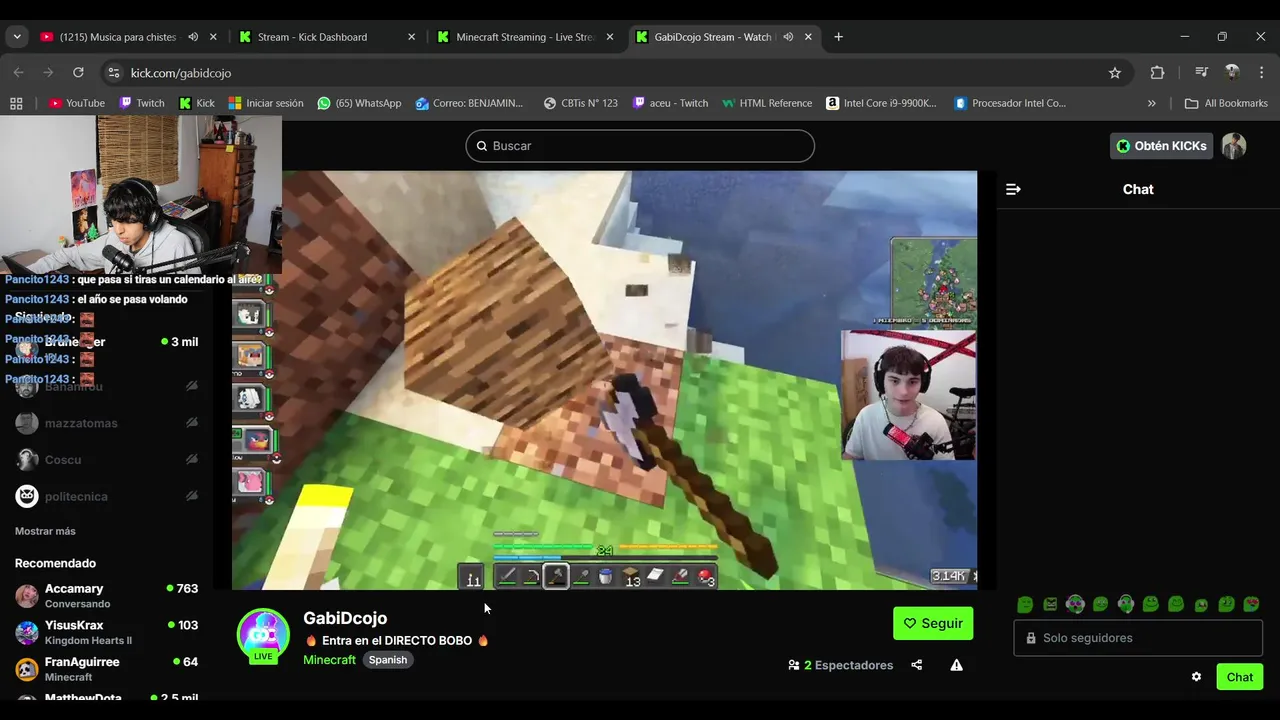Close the Kick Dashboard tab
The height and width of the screenshot is (720, 1280).
[411, 37]
